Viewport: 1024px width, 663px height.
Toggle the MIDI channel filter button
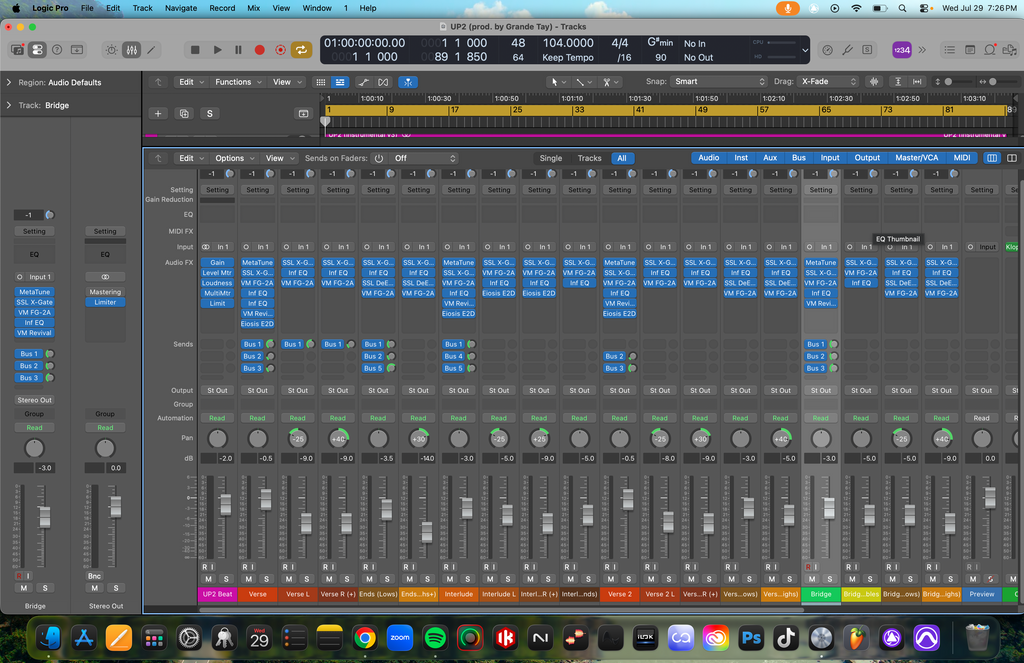[961, 157]
